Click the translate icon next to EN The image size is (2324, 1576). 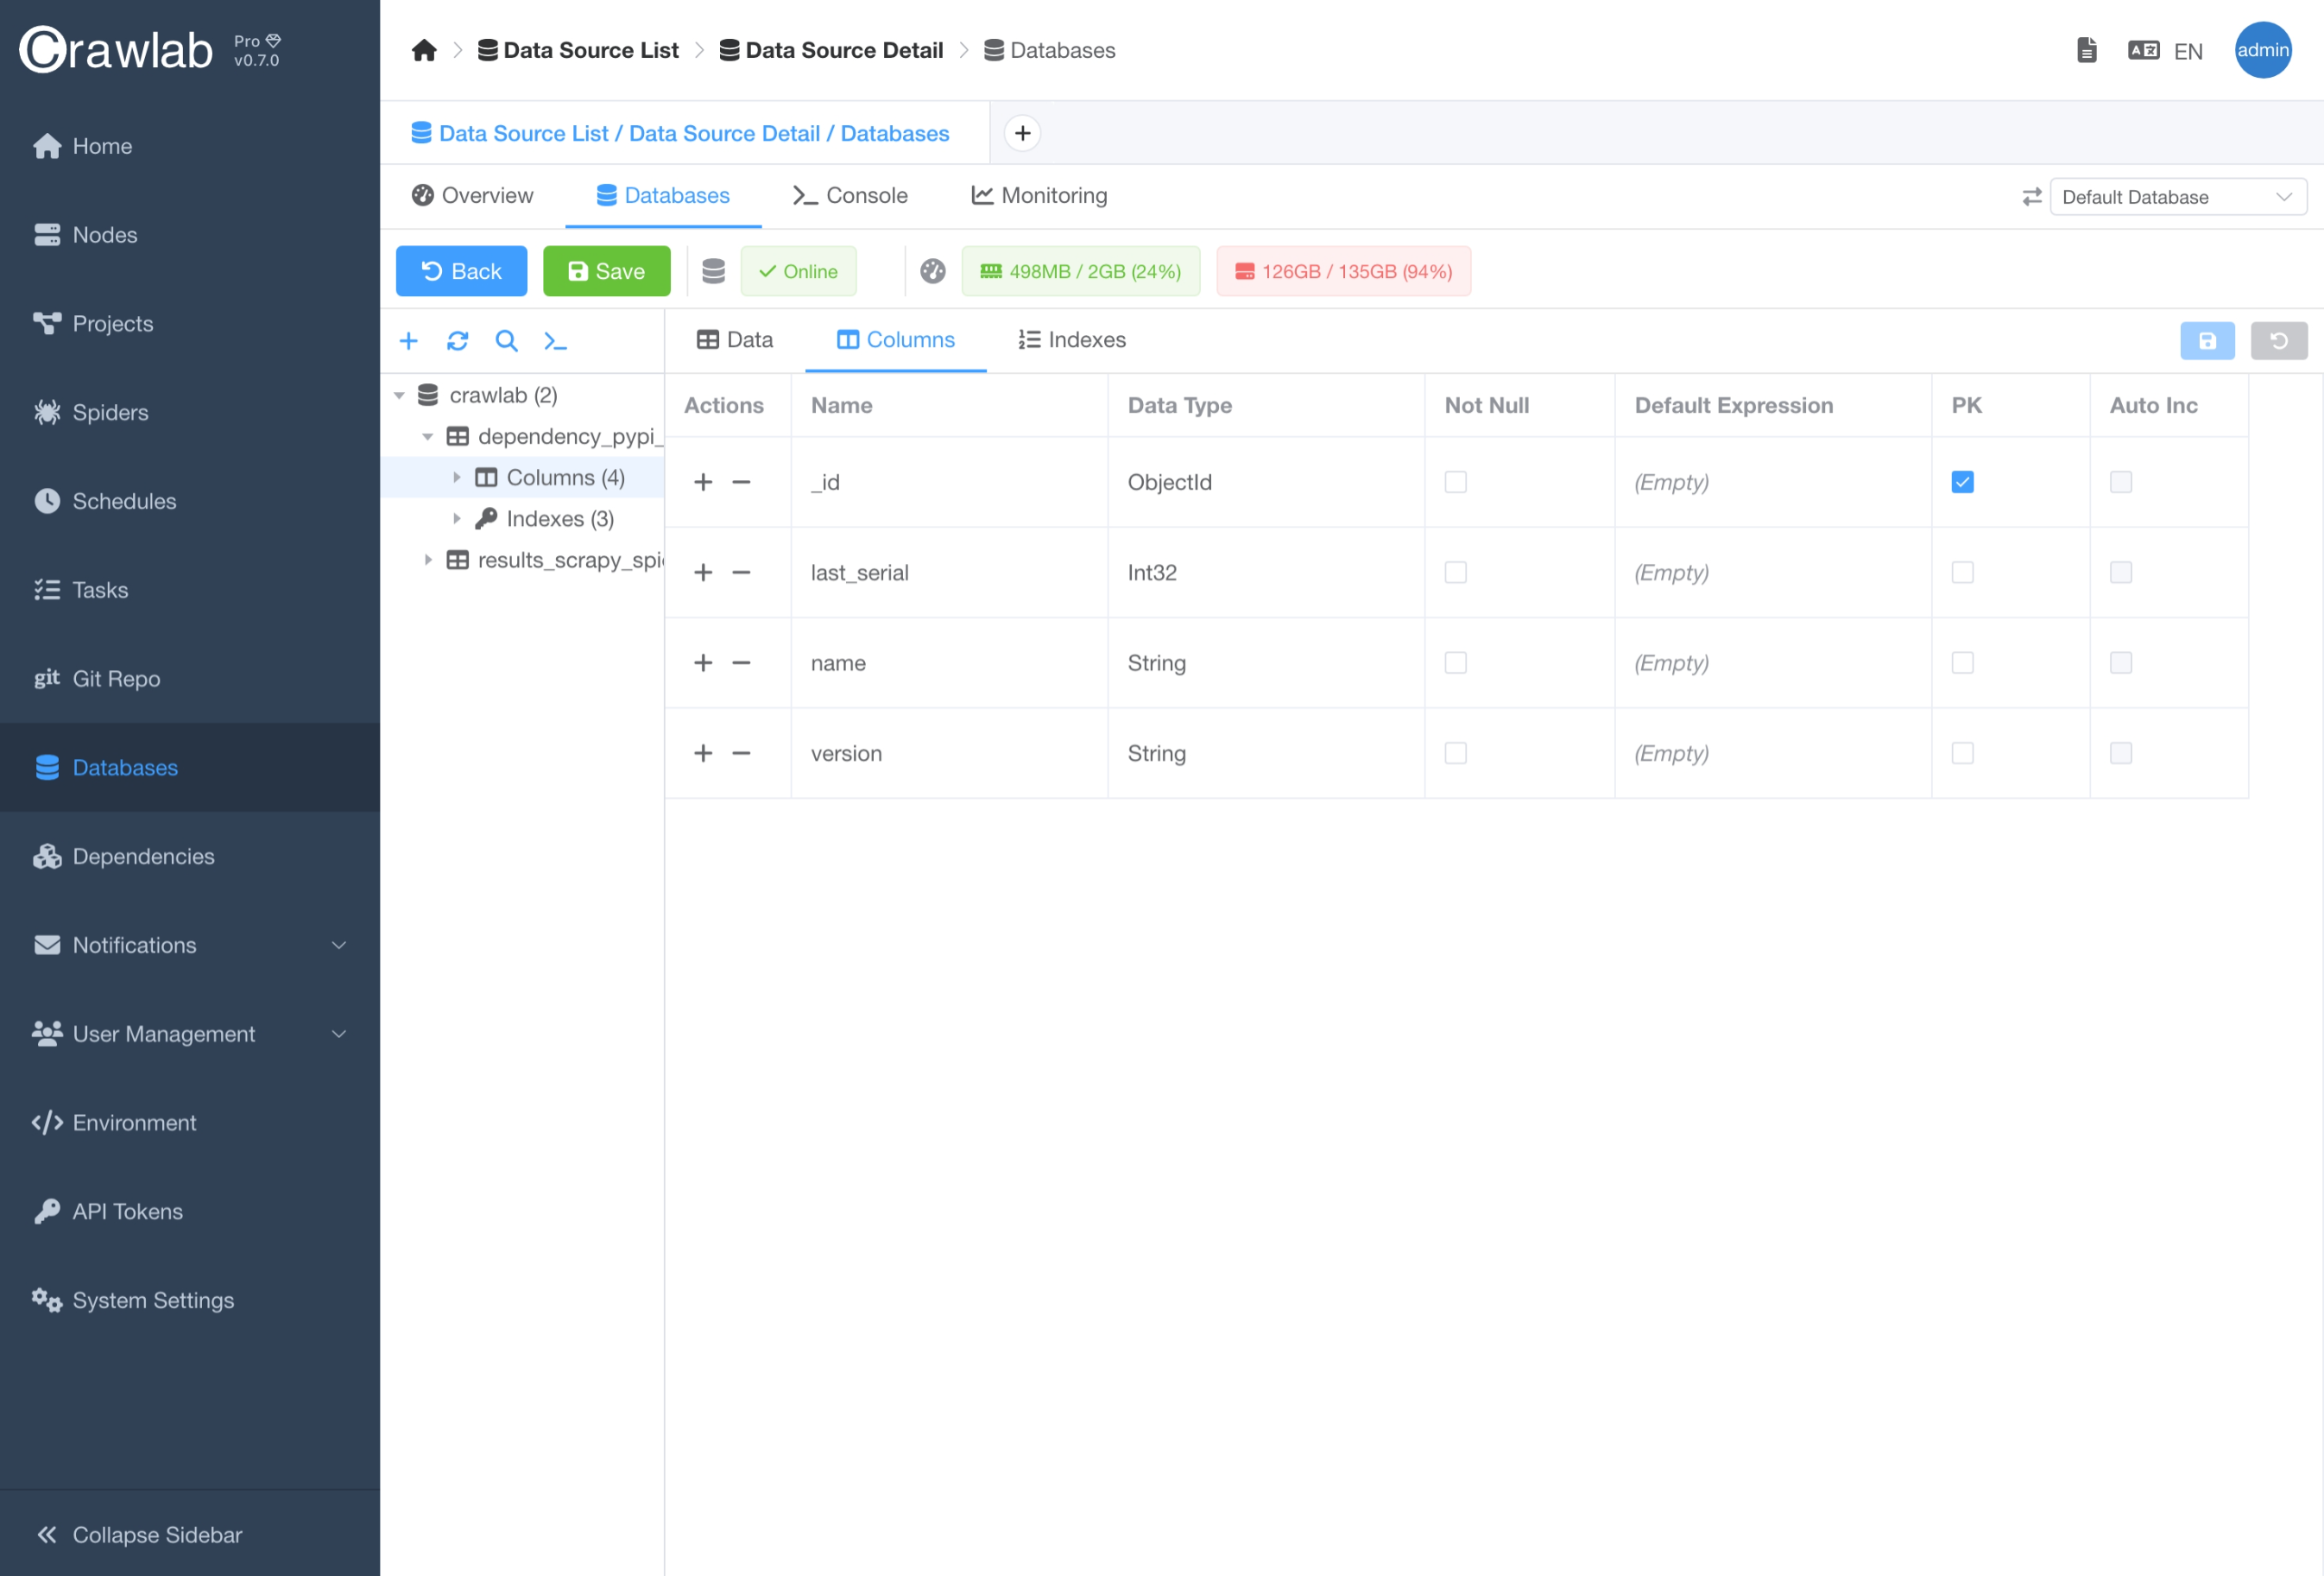2143,49
